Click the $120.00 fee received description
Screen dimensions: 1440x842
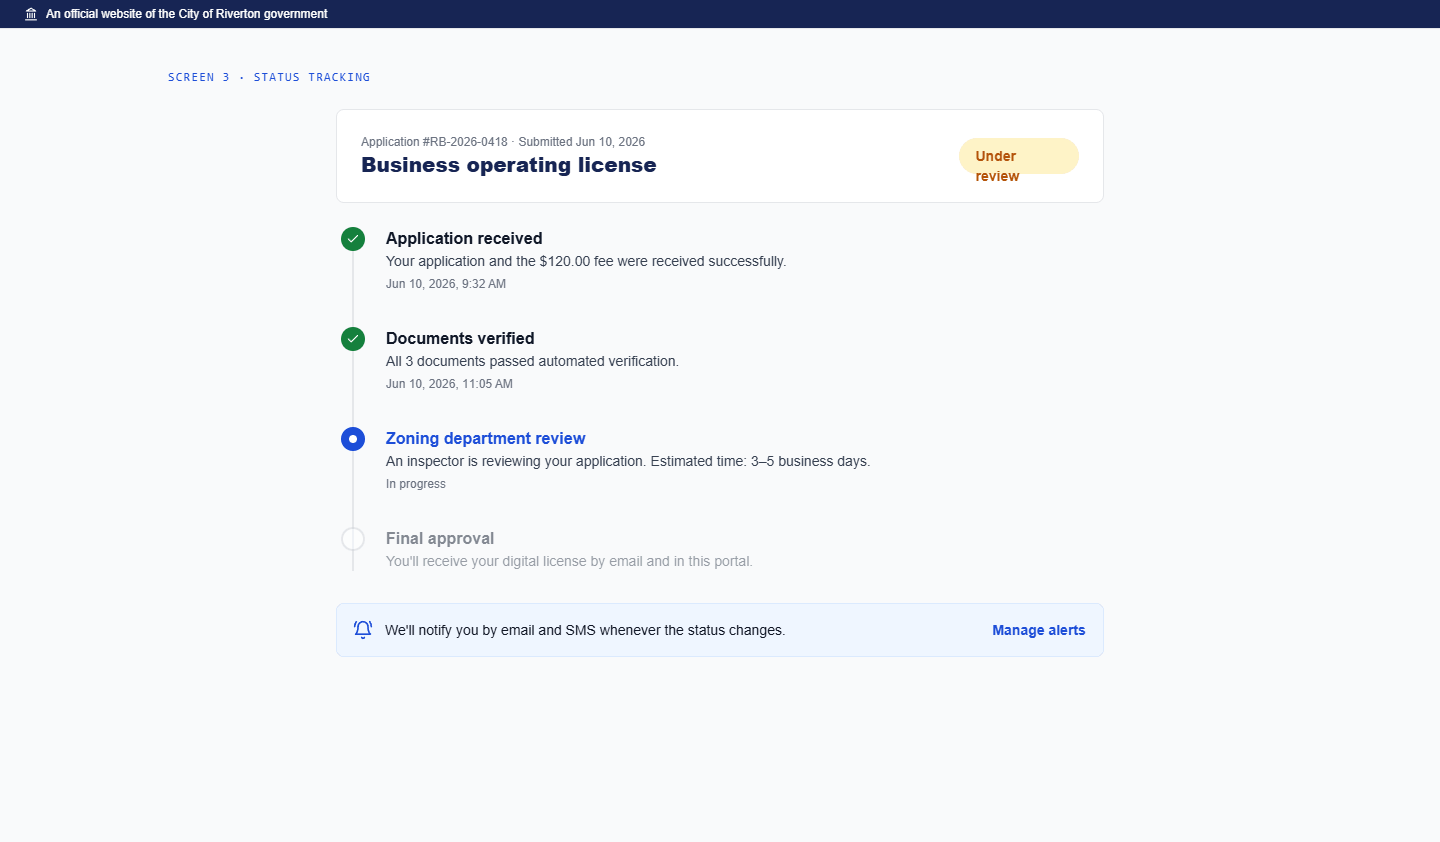[586, 261]
